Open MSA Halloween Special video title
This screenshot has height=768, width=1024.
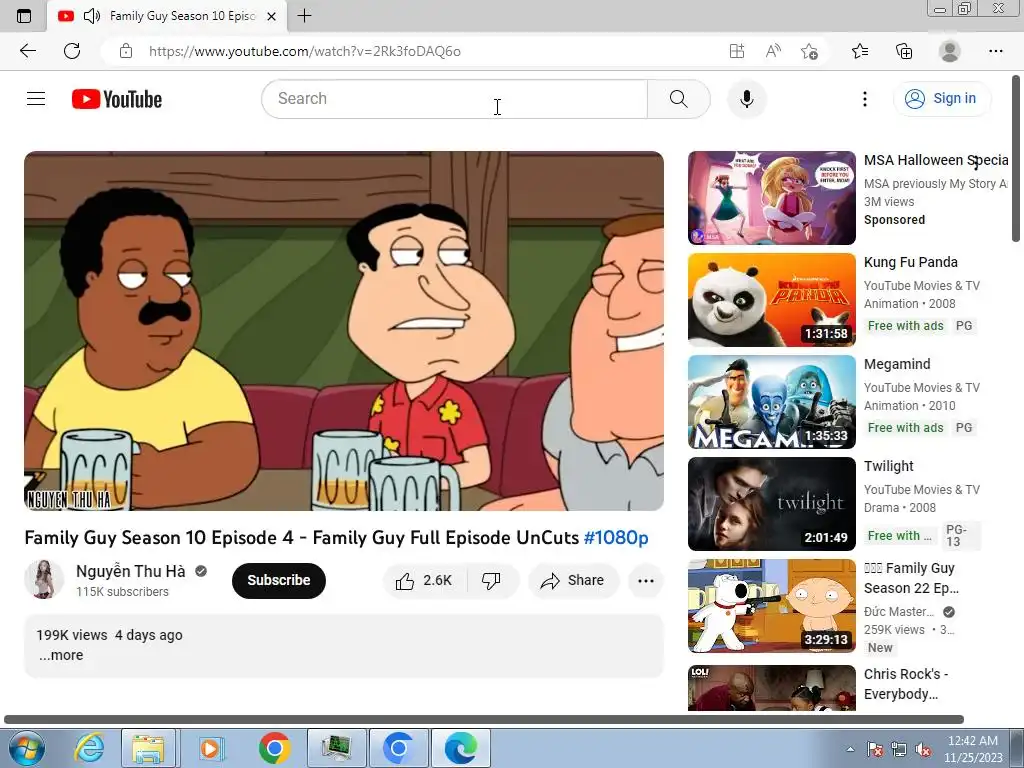pos(936,160)
